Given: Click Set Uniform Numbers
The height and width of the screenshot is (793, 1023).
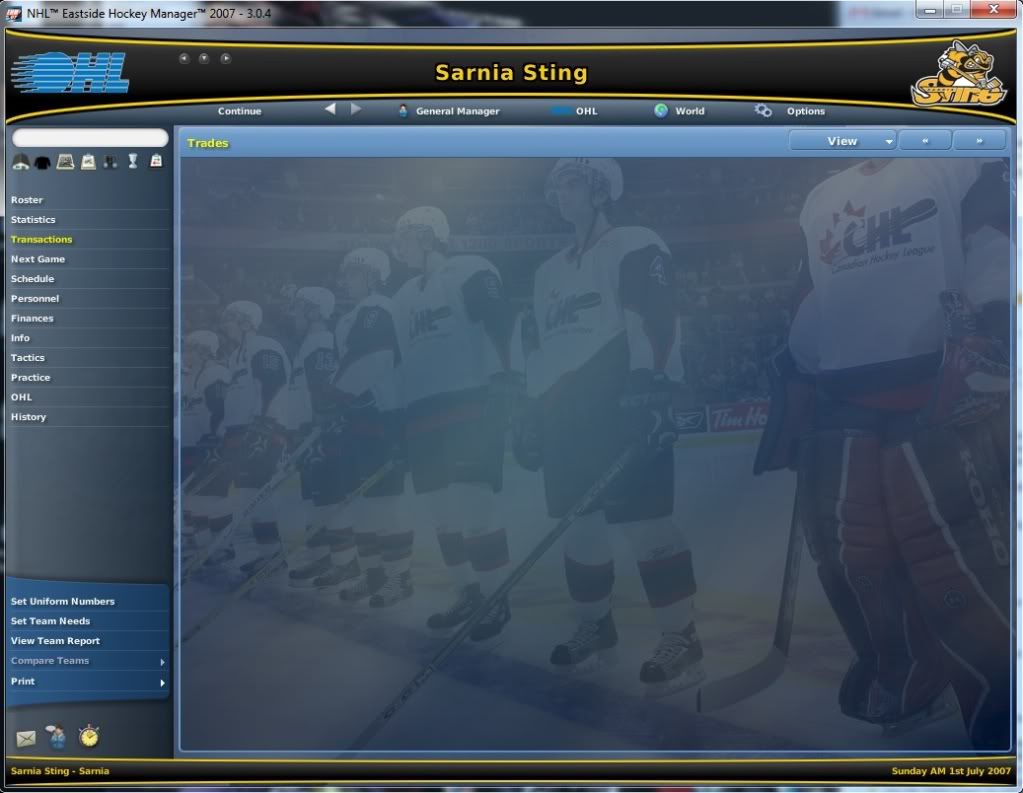Looking at the screenshot, I should pyautogui.click(x=63, y=601).
